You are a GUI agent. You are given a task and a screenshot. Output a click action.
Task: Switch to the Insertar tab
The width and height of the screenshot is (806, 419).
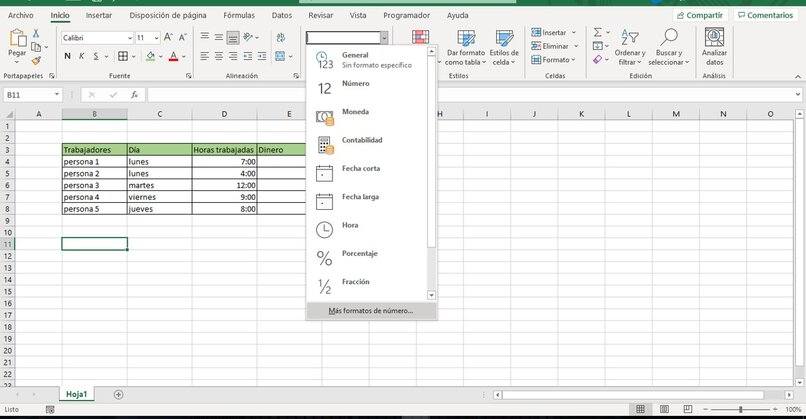99,15
